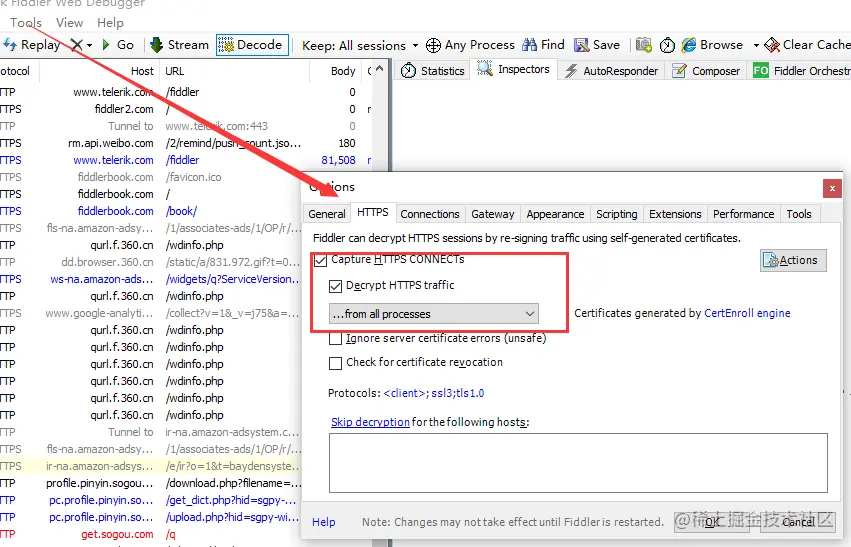This screenshot has width=851, height=547.
Task: Sort sessions by Body column header
Action: [x=335, y=71]
